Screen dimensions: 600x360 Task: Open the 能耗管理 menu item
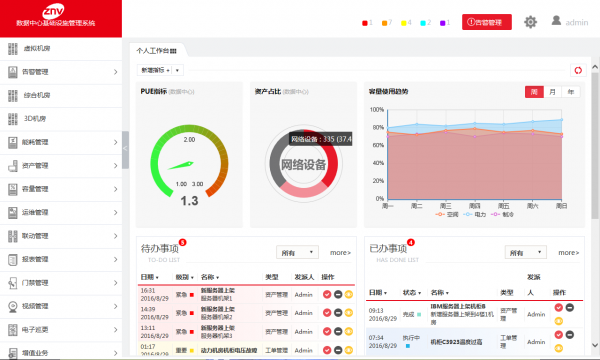(61, 142)
